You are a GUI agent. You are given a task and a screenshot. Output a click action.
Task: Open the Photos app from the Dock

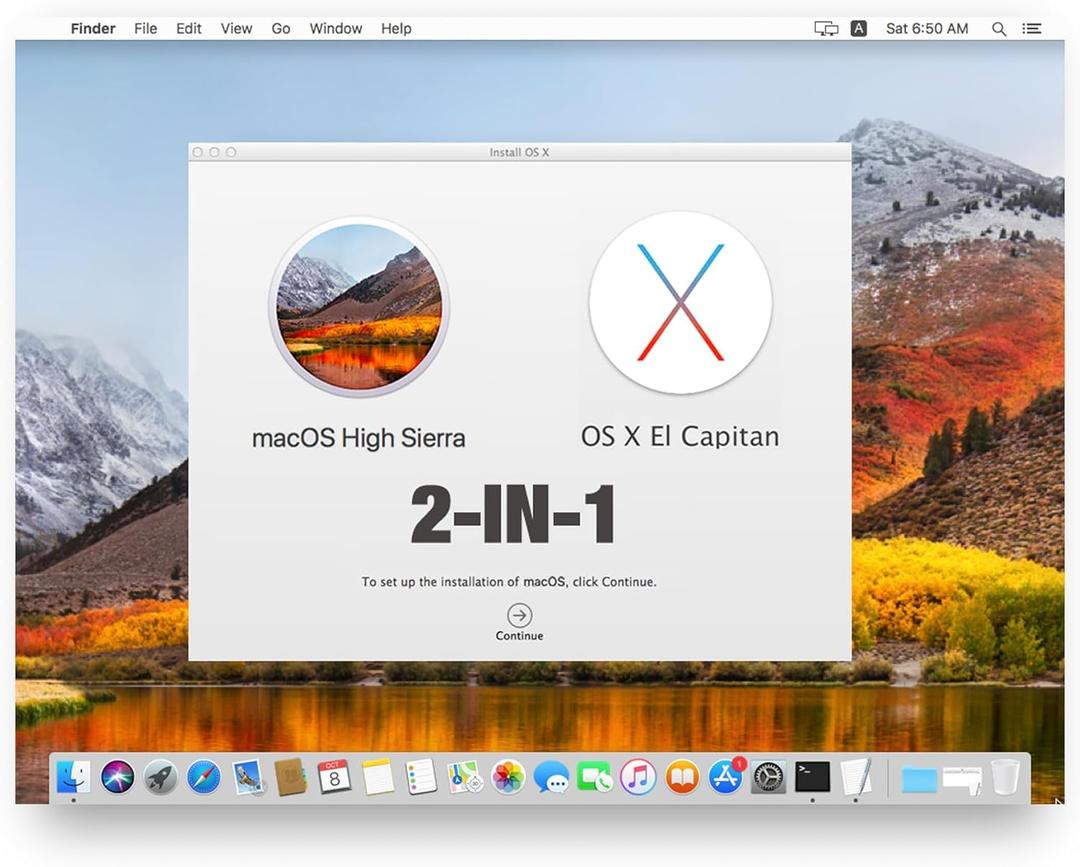coord(508,777)
